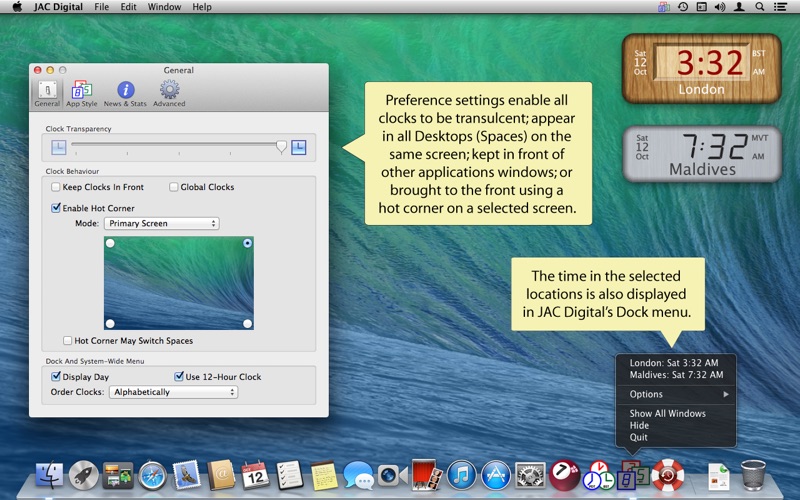Open Spotlight search magnifier
This screenshot has width=800, height=500.
(760, 7)
